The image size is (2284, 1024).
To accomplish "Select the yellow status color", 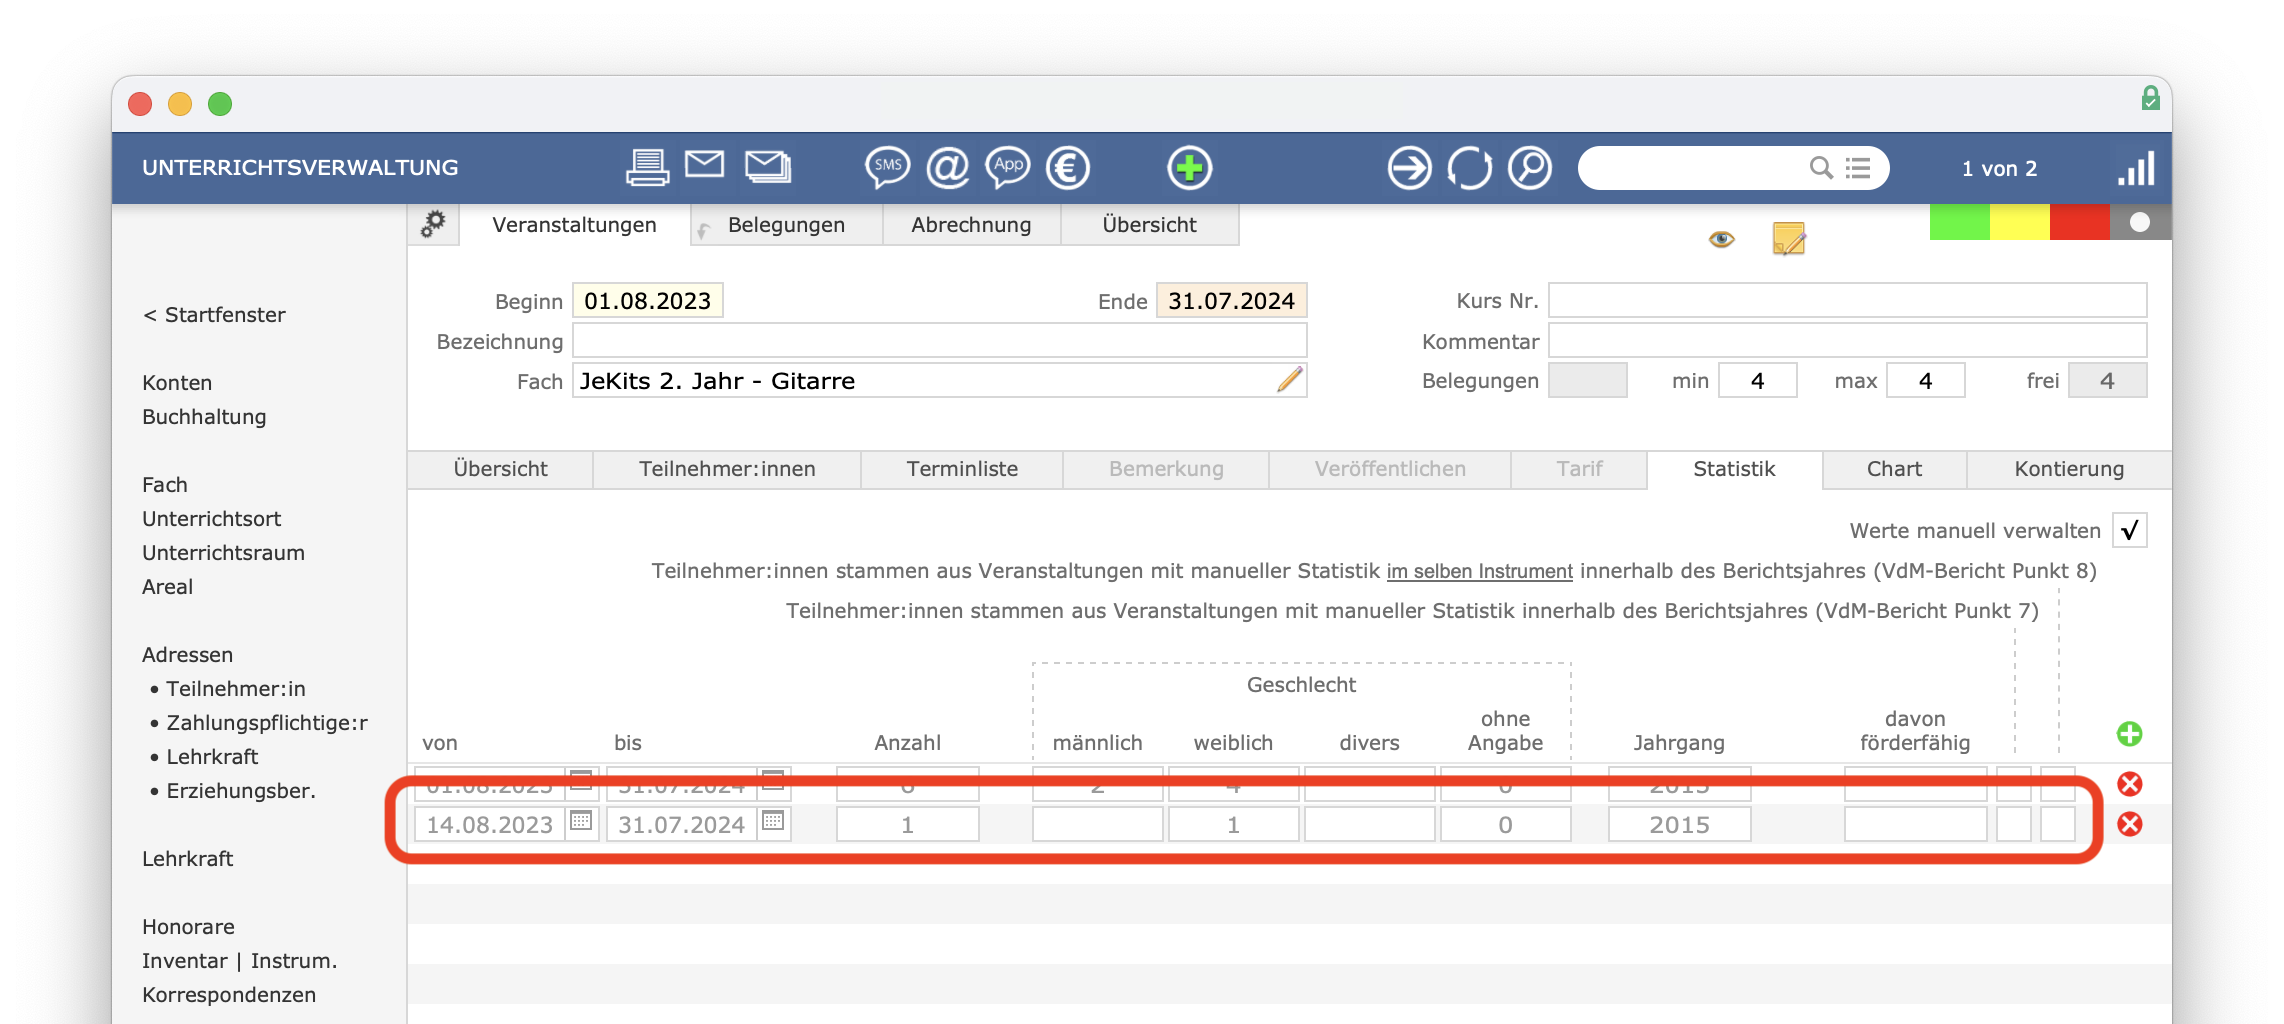I will pyautogui.click(x=2019, y=221).
